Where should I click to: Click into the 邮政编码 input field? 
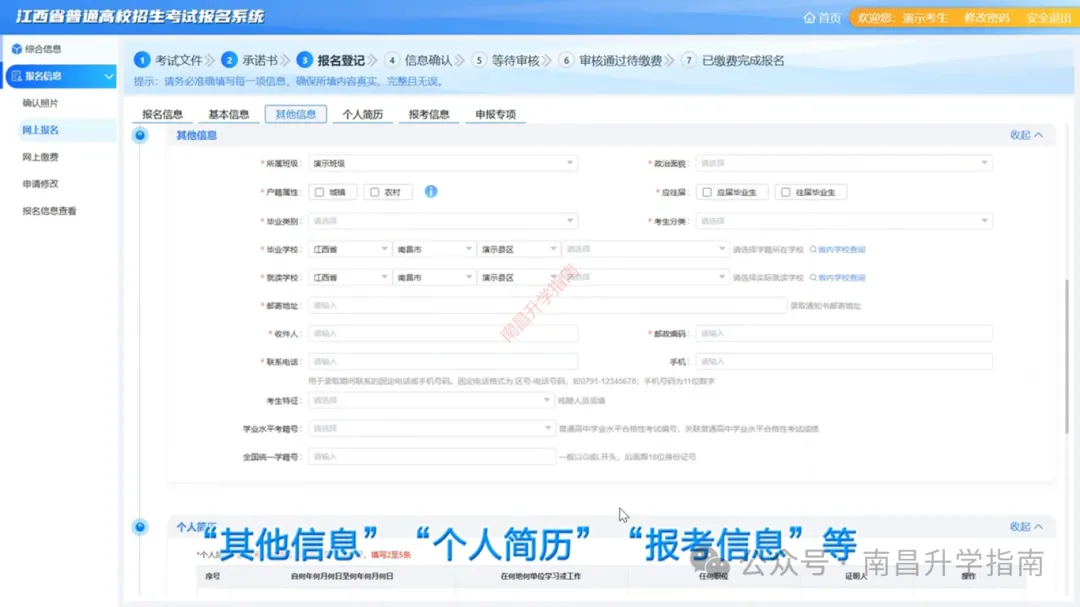pos(844,333)
